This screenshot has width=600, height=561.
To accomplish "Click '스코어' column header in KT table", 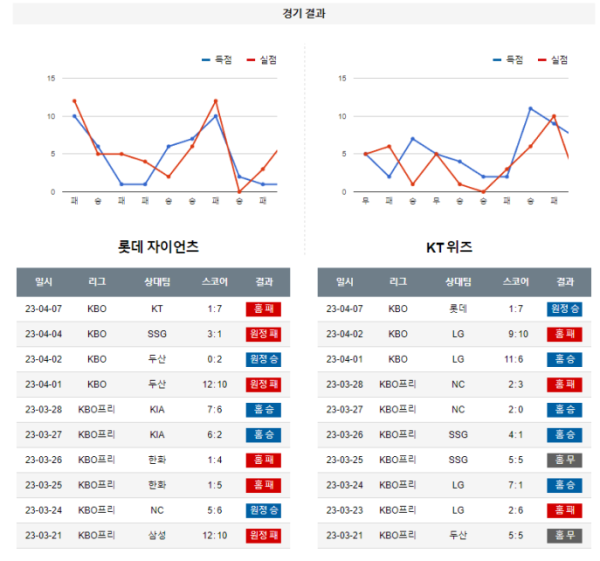I will coord(516,282).
